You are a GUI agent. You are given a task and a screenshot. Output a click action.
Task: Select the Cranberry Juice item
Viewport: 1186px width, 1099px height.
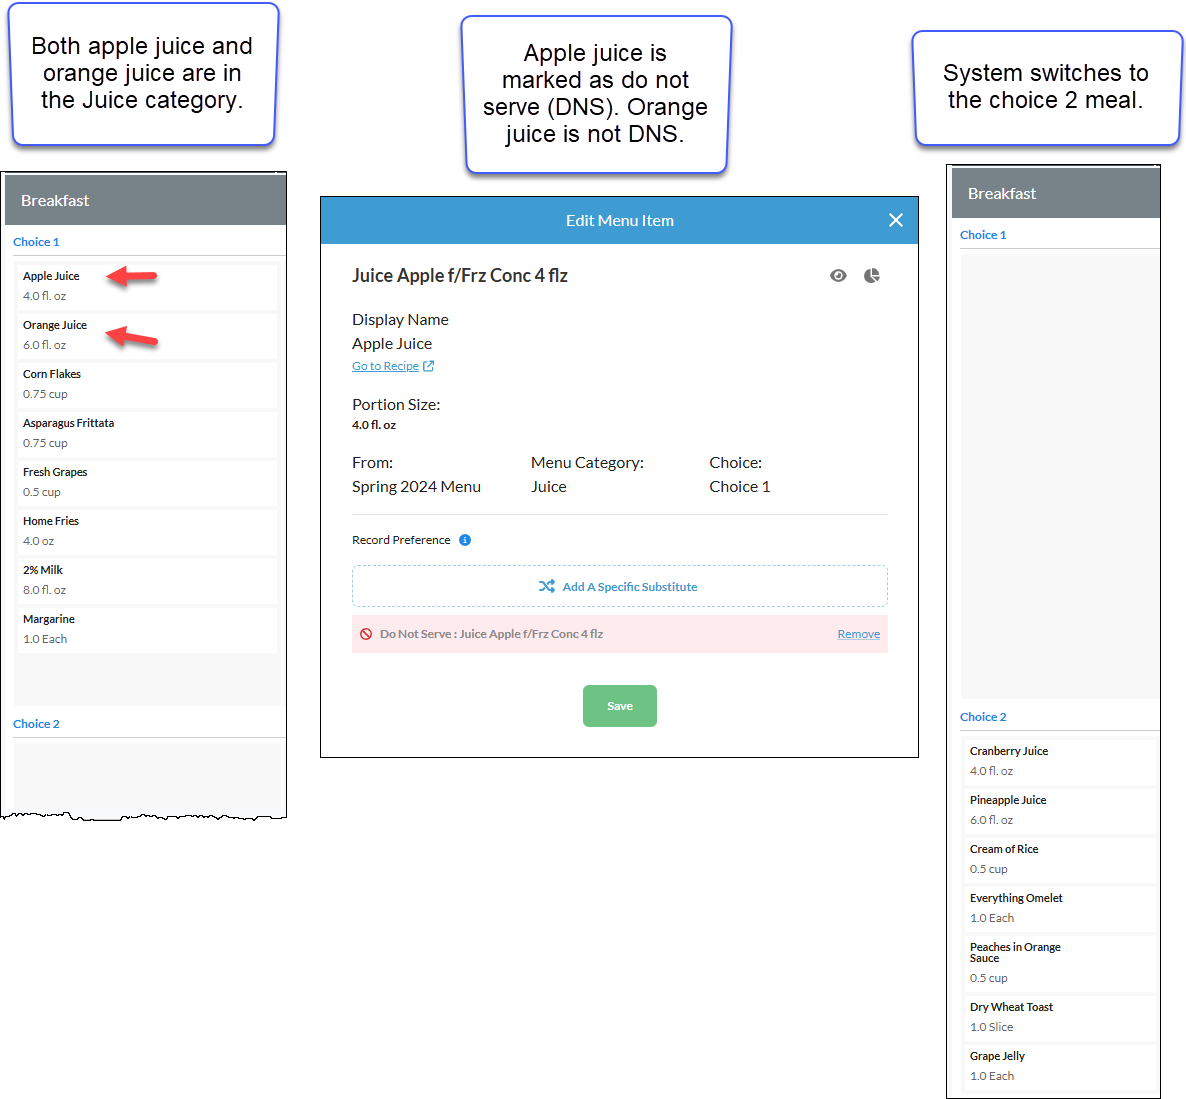pos(1060,761)
